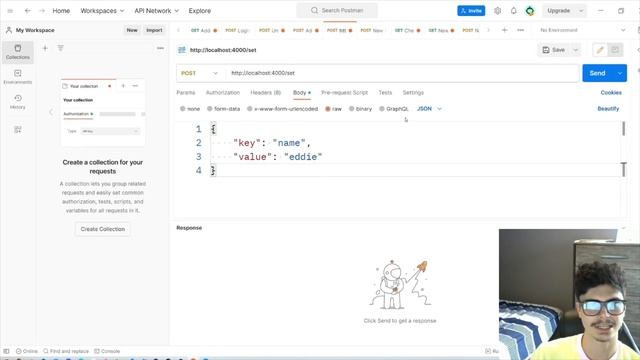640x360 pixels.
Task: Select the none body option
Action: tap(190, 109)
